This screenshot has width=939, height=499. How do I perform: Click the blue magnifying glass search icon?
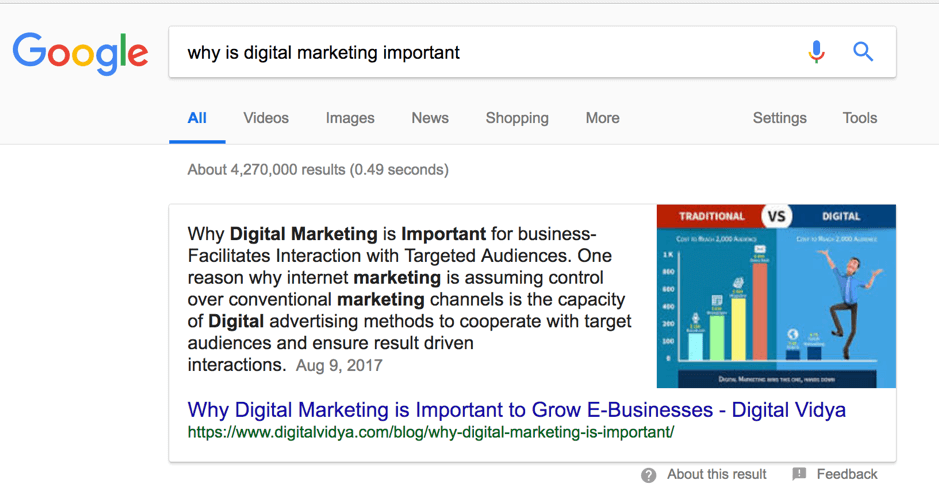pyautogui.click(x=863, y=52)
